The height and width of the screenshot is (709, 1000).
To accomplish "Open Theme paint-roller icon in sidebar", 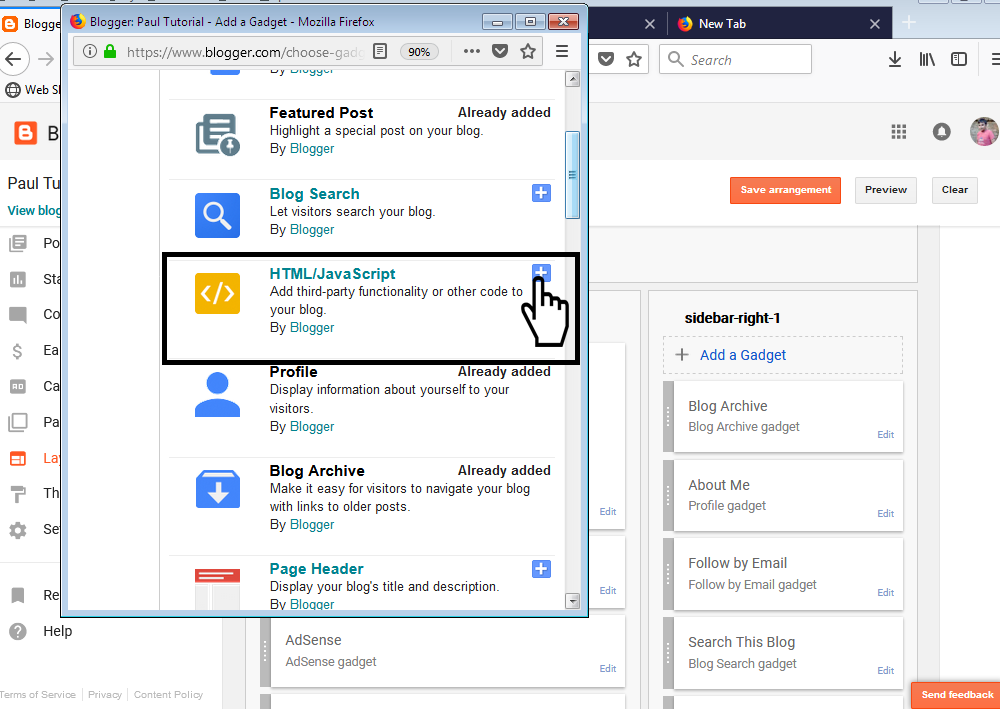I will tap(18, 493).
